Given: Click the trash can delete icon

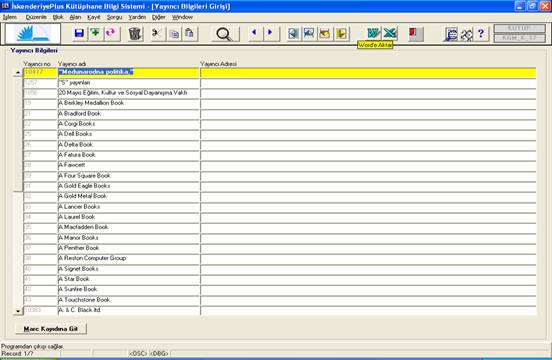Looking at the screenshot, I should pos(135,34).
